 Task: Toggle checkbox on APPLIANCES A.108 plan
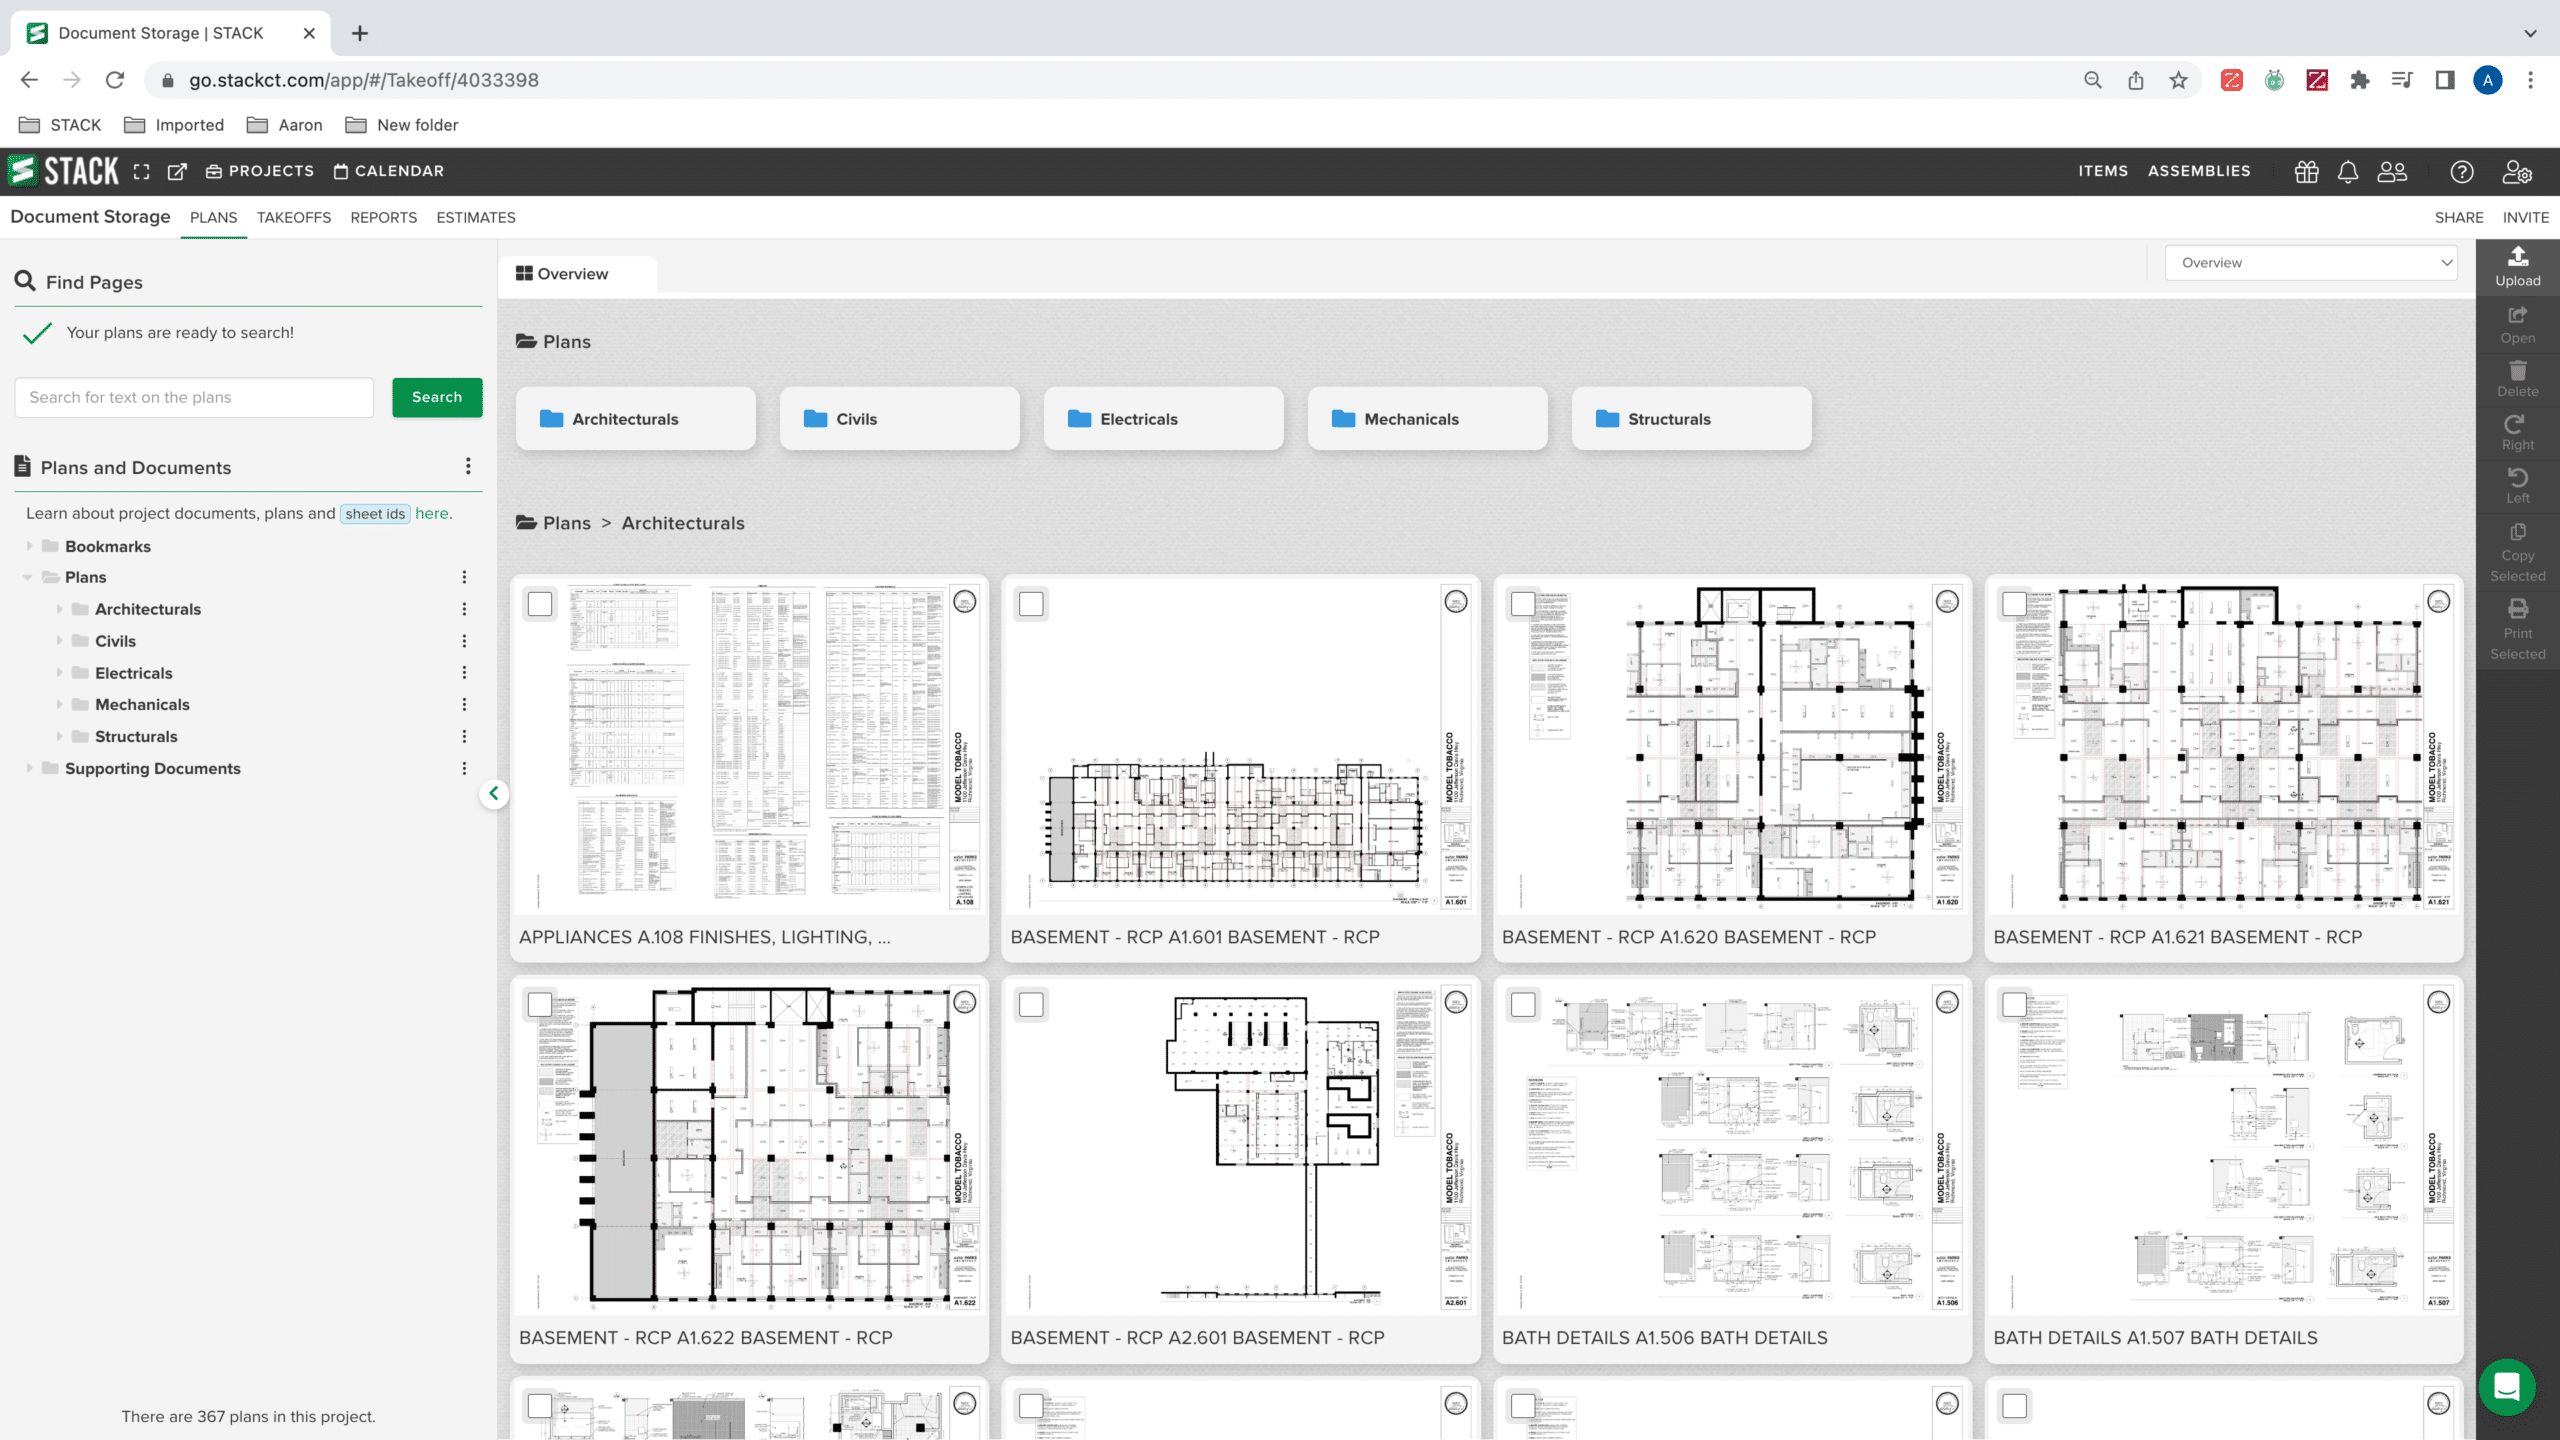(540, 601)
